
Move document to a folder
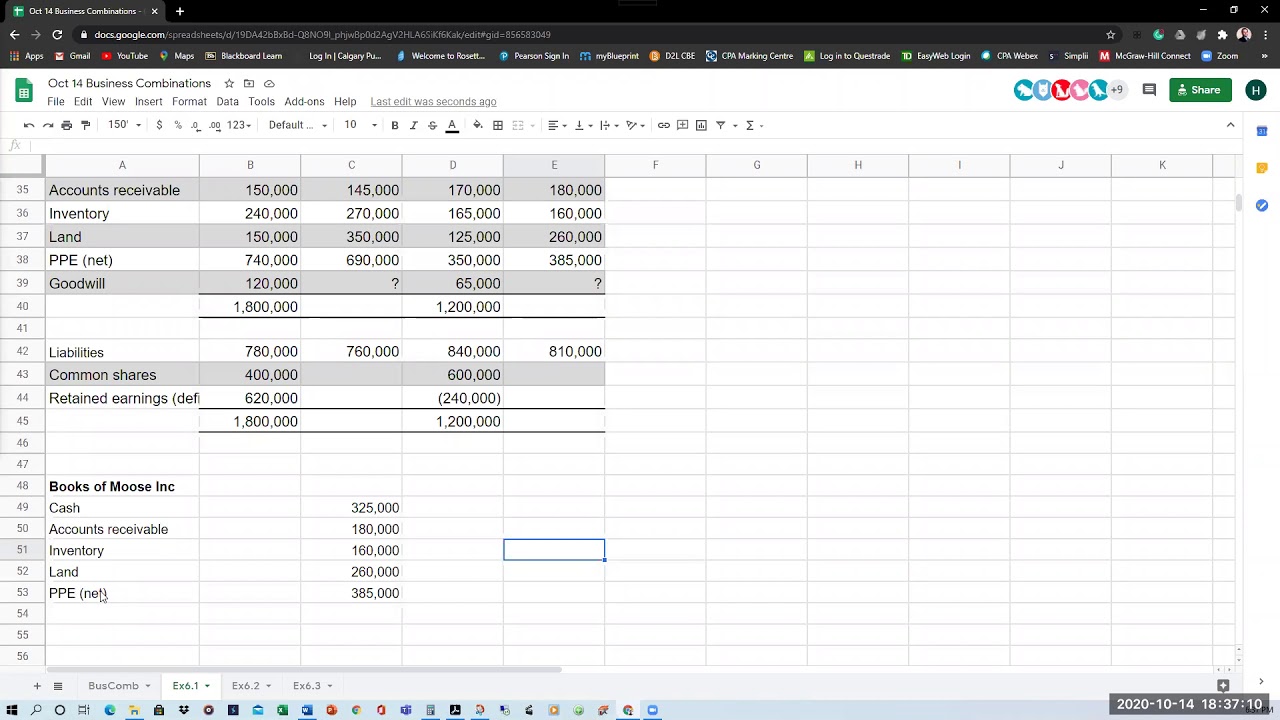[249, 83]
